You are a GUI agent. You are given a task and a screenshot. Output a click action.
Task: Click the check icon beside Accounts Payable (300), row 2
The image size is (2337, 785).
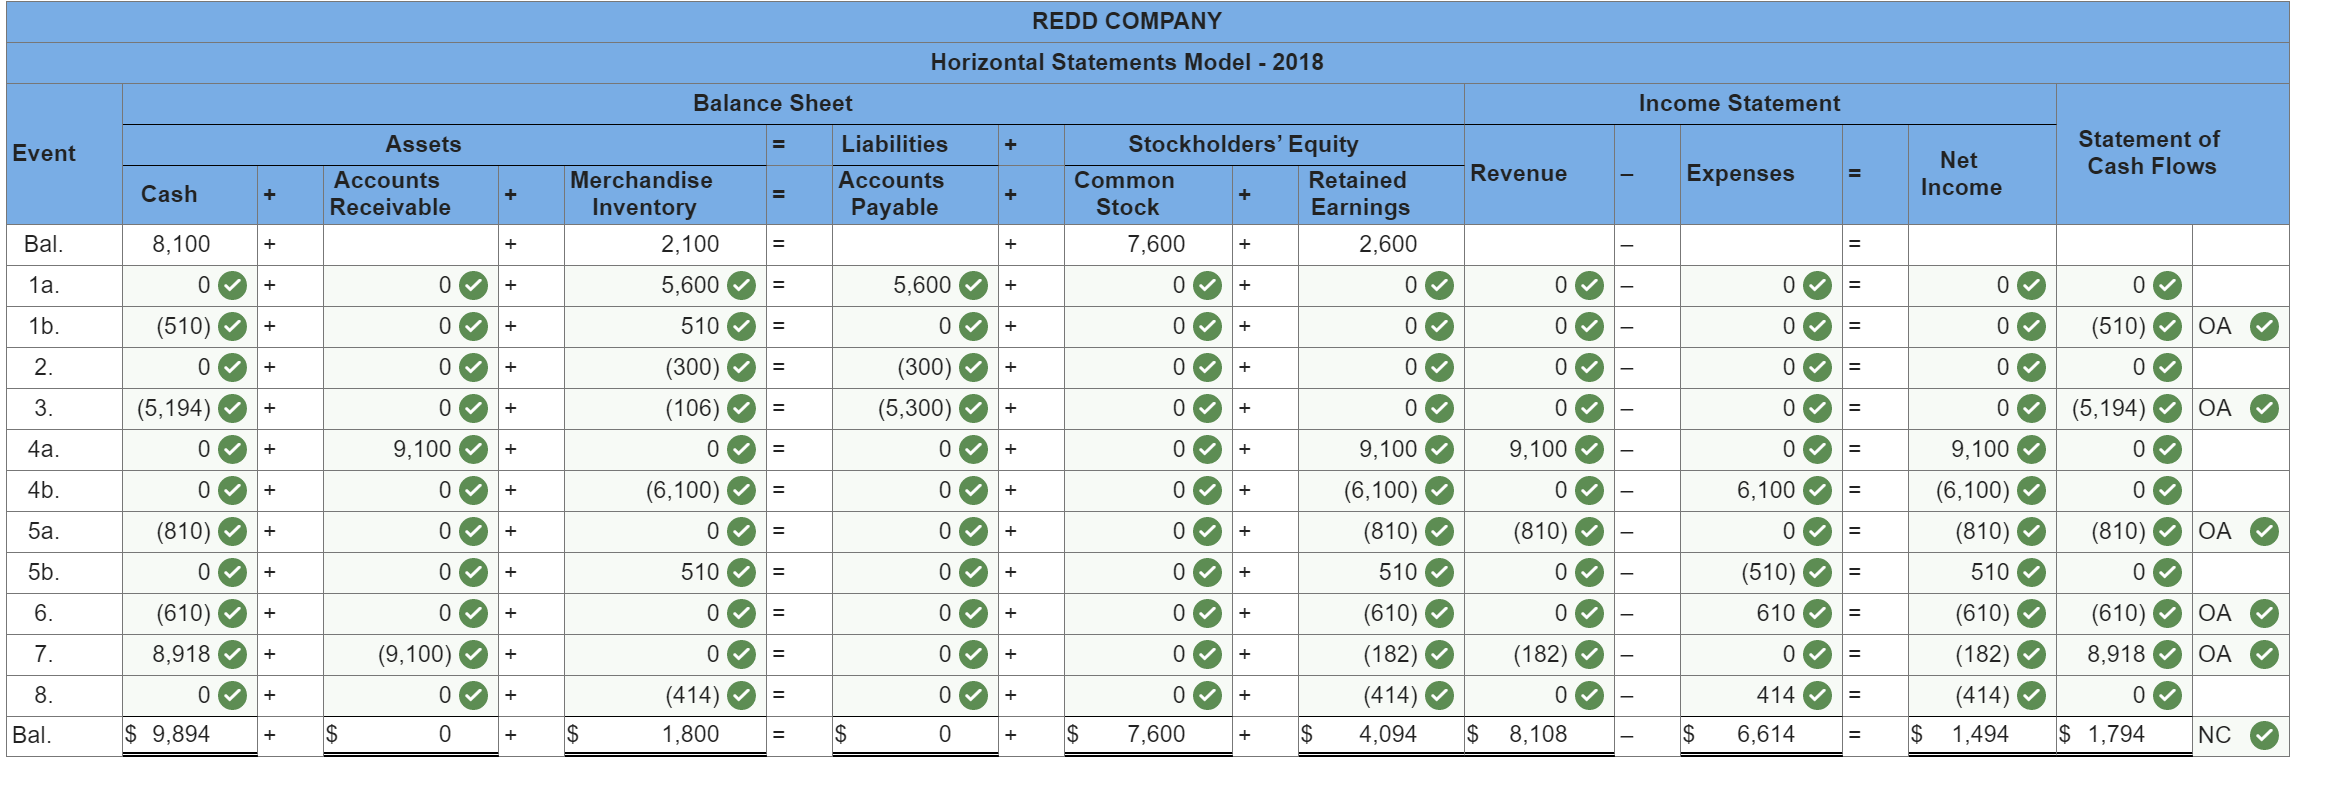pyautogui.click(x=973, y=367)
